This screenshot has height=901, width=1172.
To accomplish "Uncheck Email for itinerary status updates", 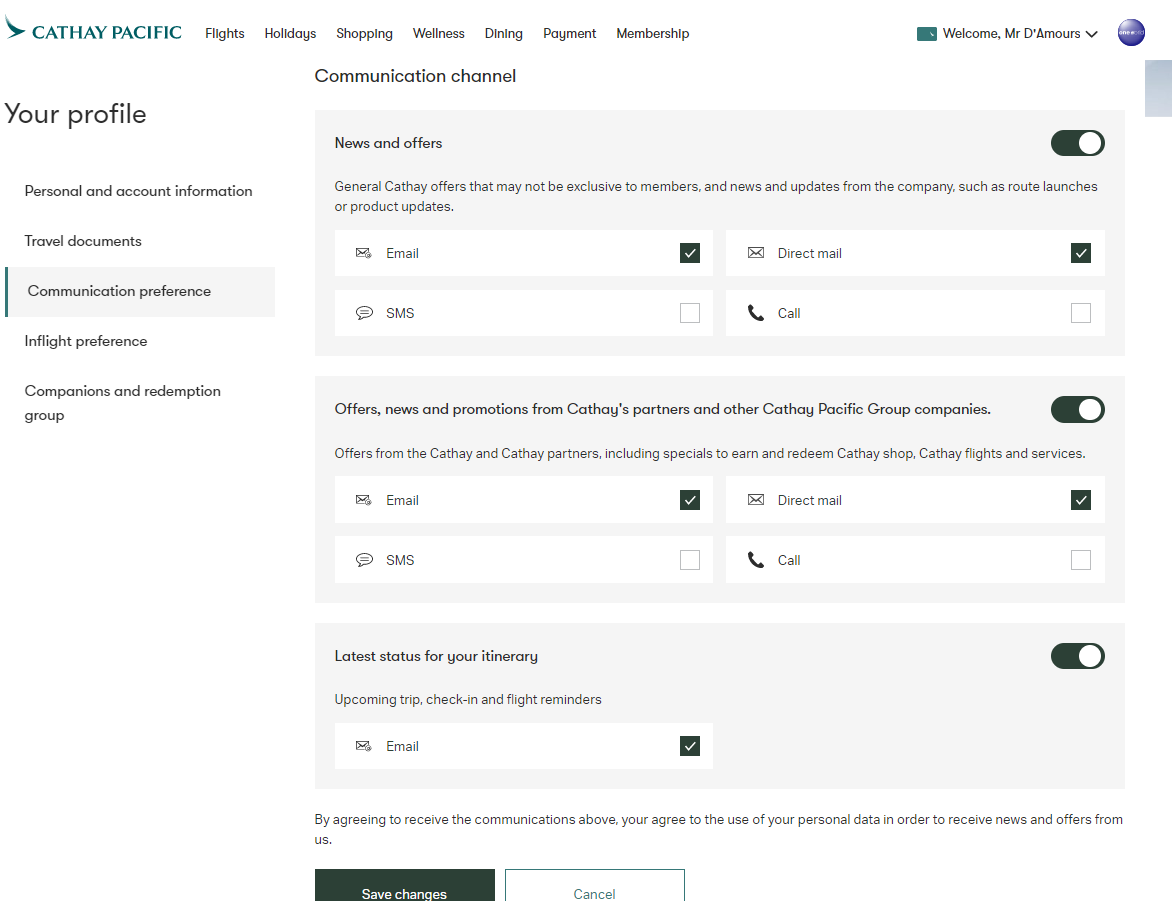I will (x=690, y=745).
